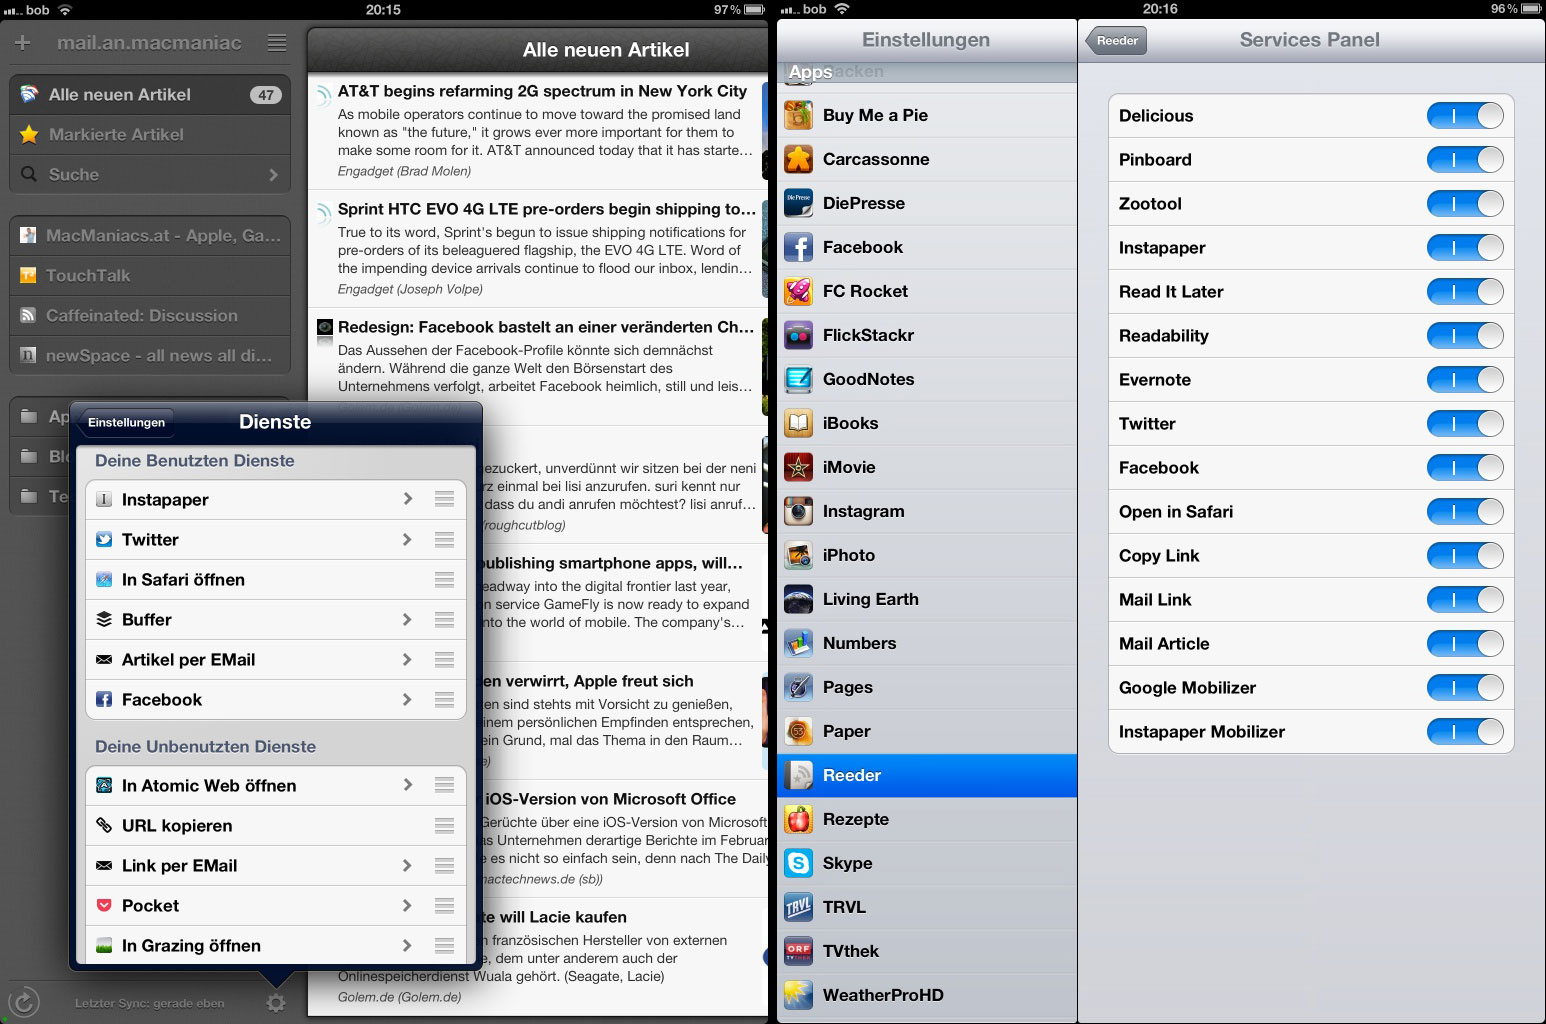Open the list menu icon beside the account name
Image resolution: width=1546 pixels, height=1024 pixels.
coord(277,43)
